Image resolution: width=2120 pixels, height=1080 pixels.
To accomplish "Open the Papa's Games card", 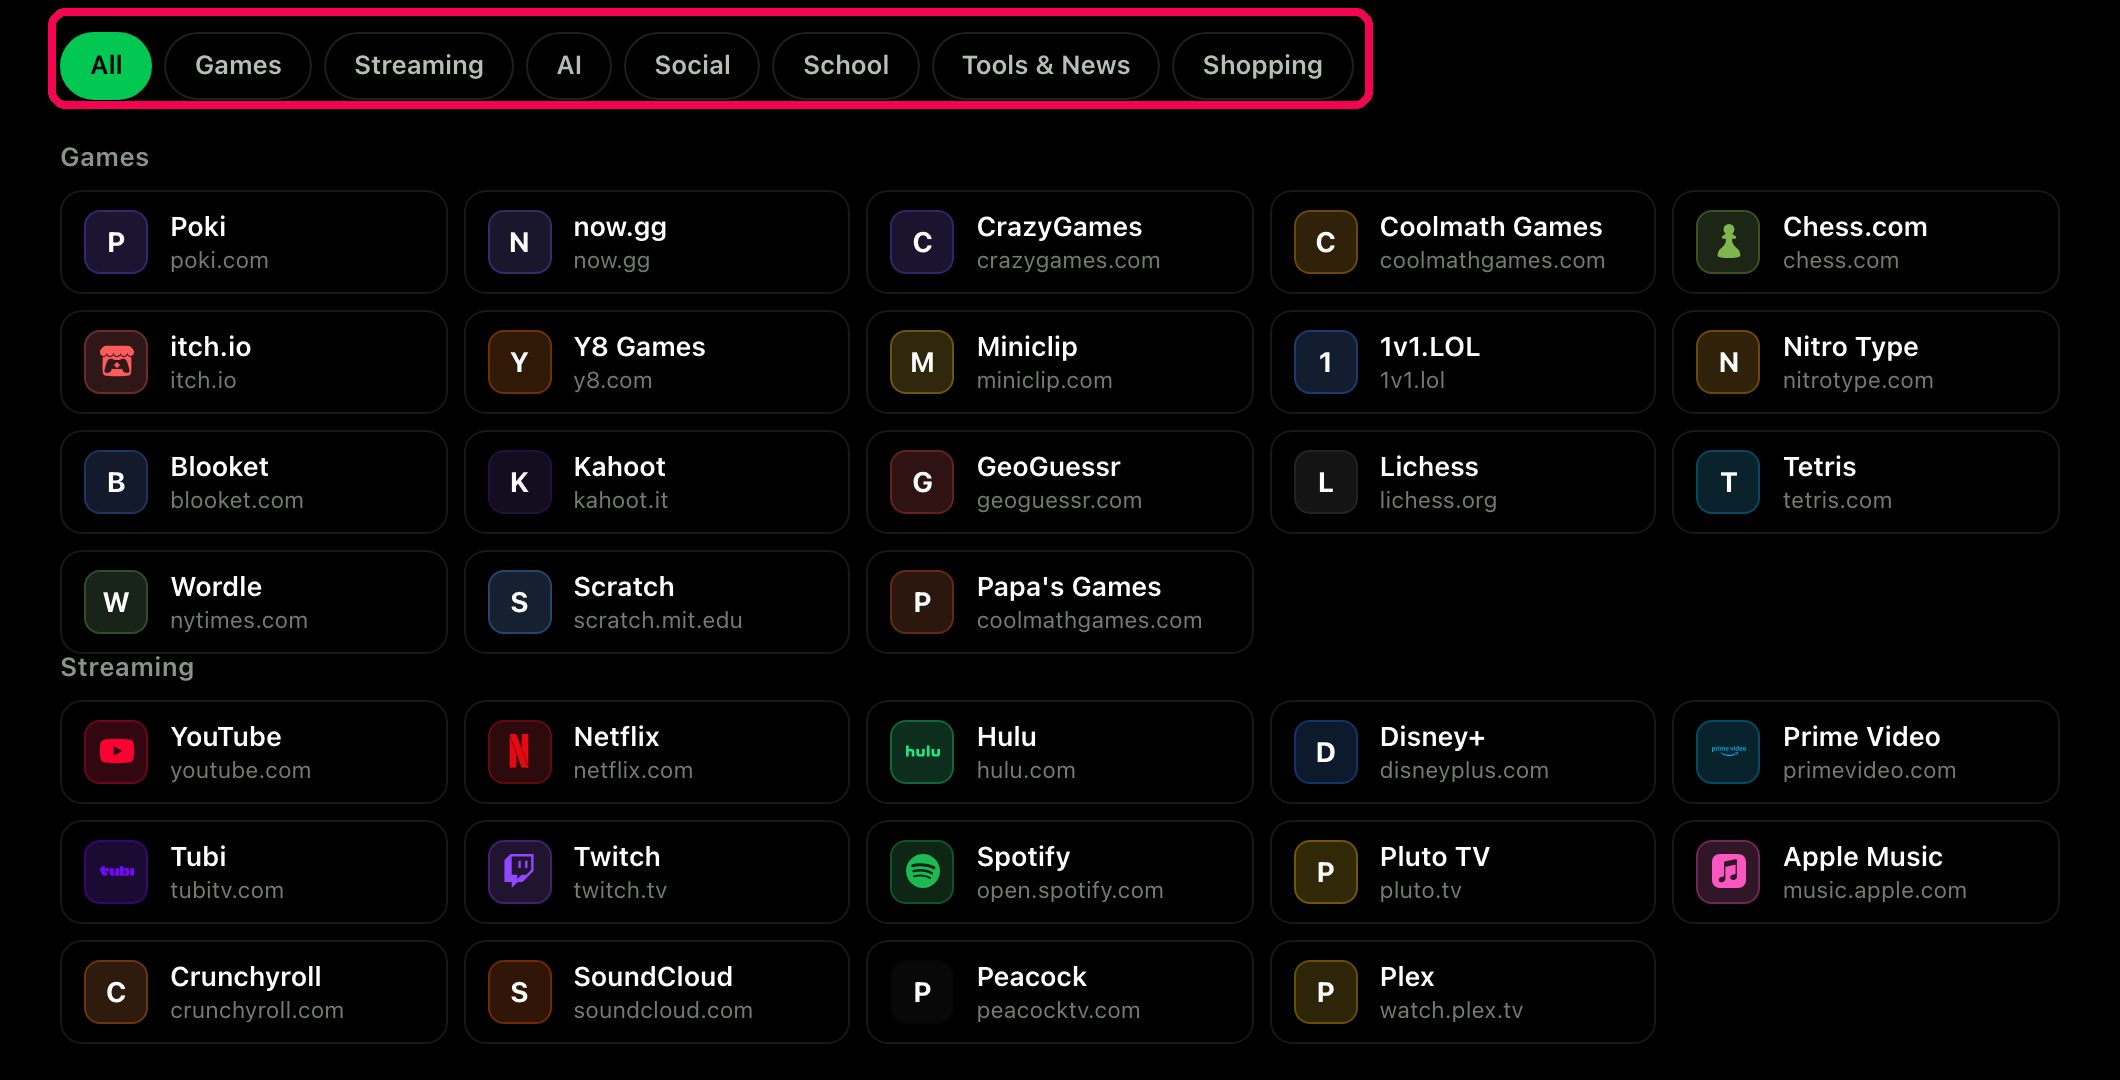I will click(1060, 602).
